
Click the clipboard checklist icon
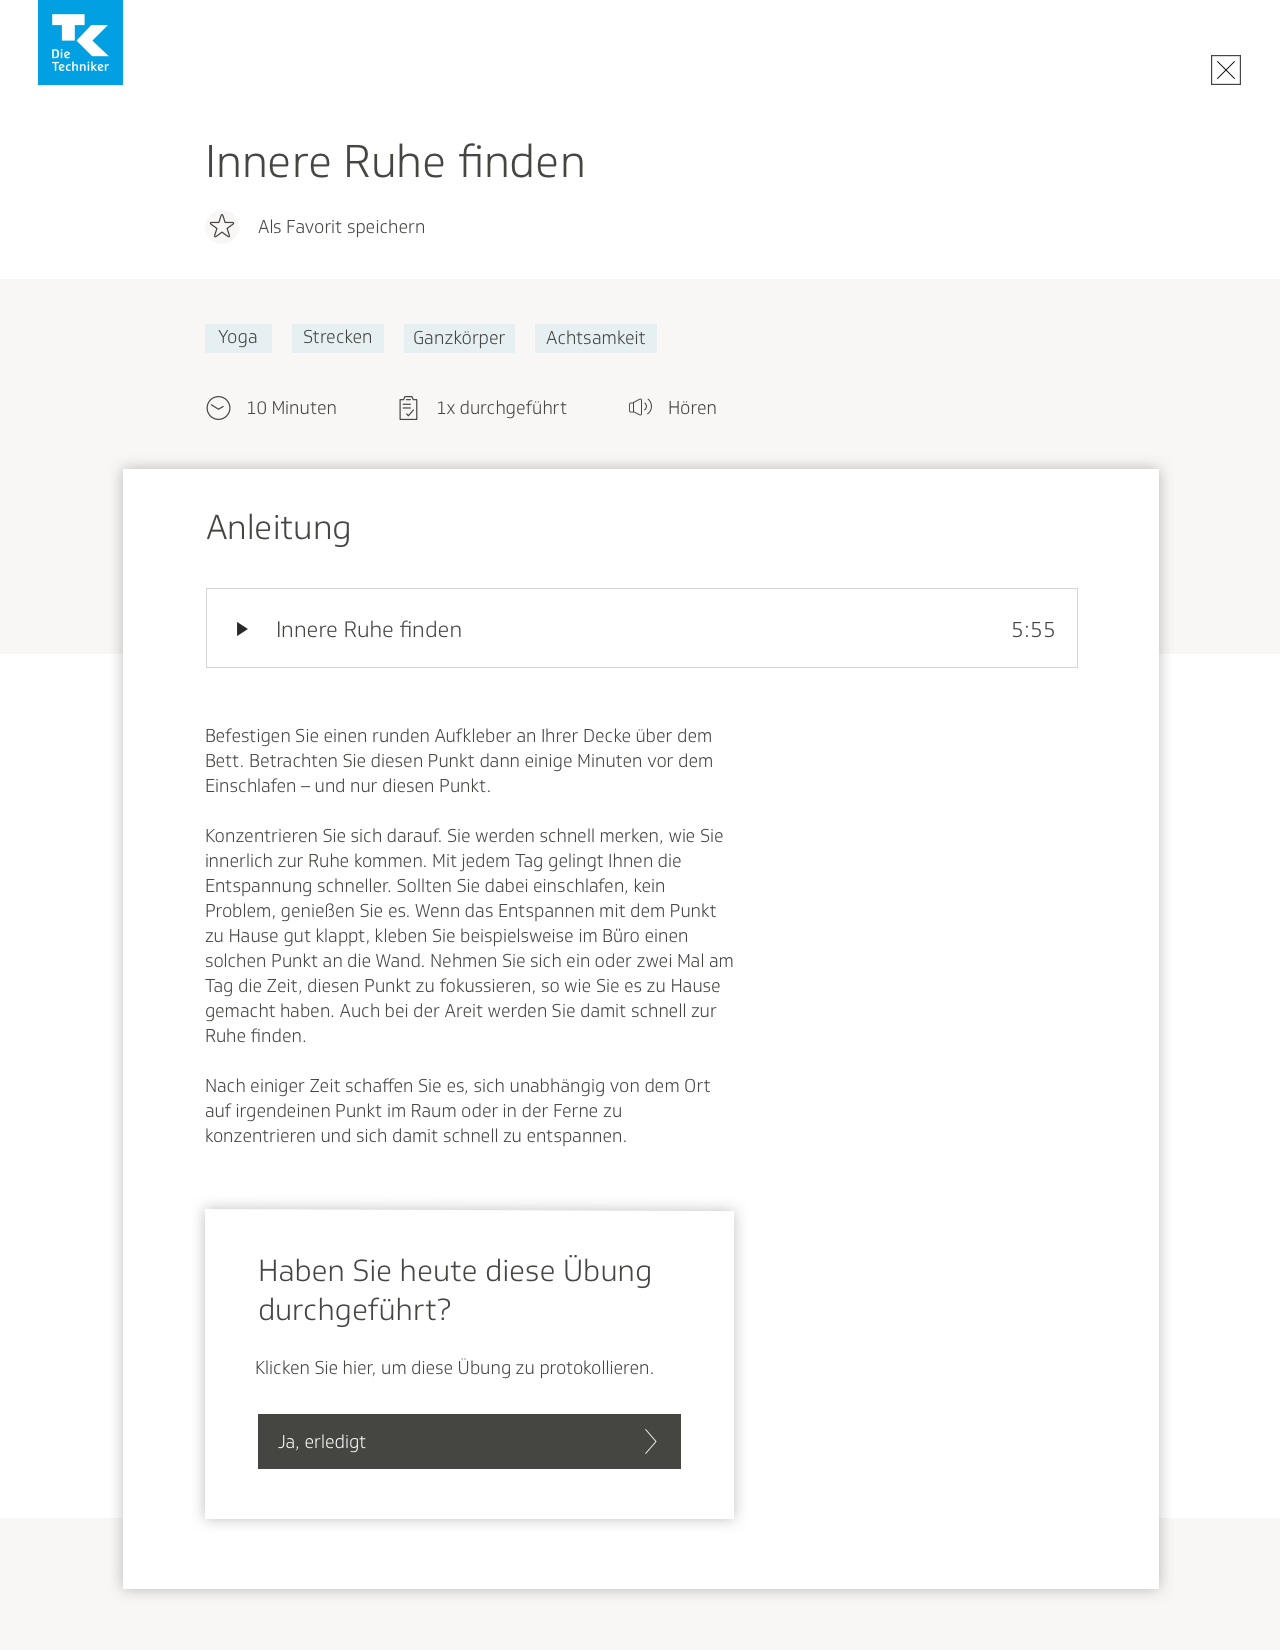click(408, 408)
